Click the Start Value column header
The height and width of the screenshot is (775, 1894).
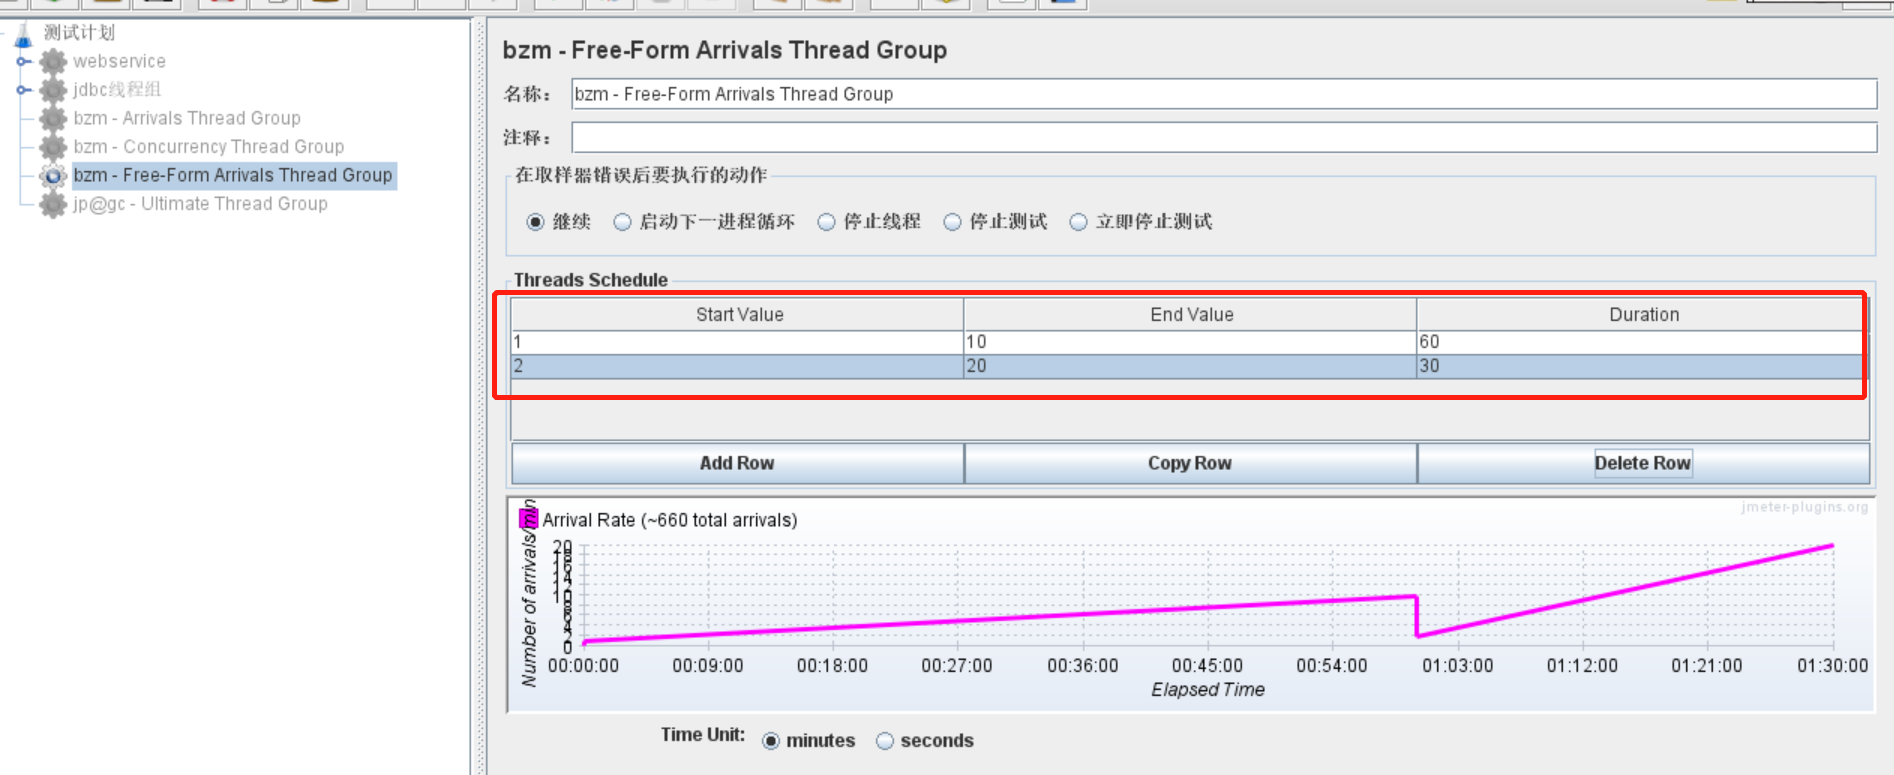click(738, 314)
